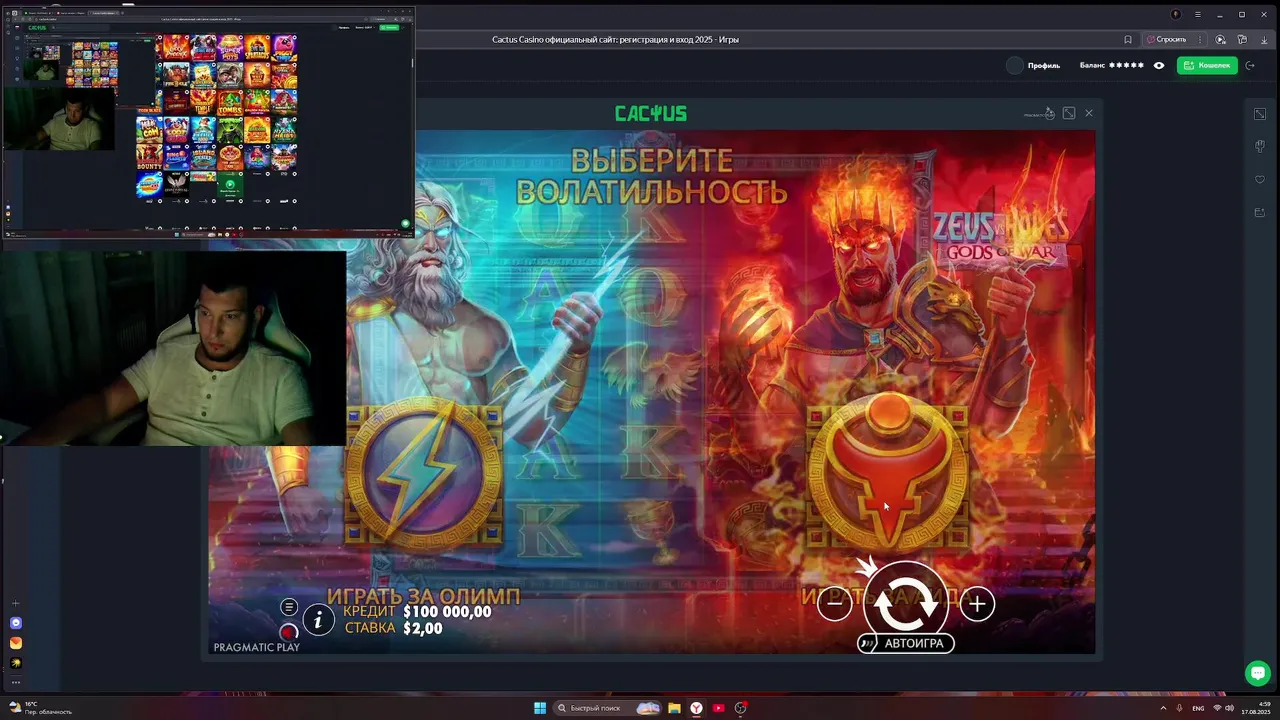Open the green live chat bubble
This screenshot has width=1280, height=720.
coord(1258,673)
